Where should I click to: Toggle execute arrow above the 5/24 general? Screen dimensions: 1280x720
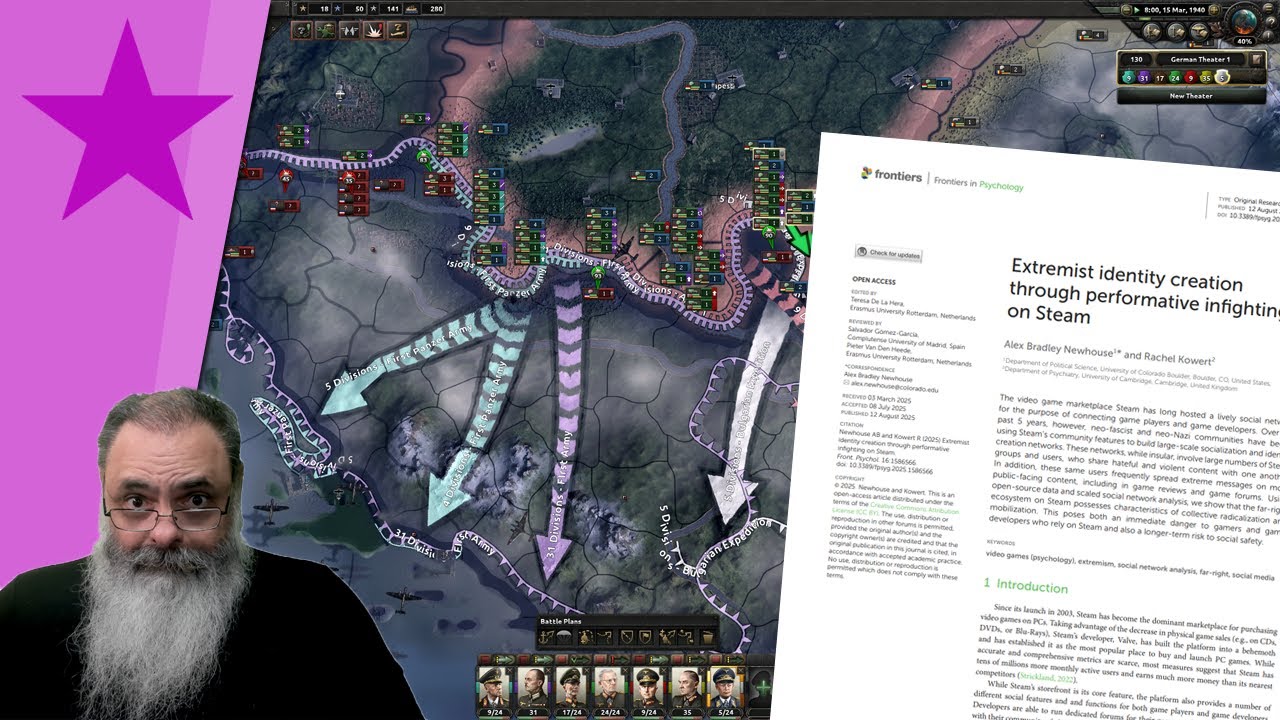(735, 659)
